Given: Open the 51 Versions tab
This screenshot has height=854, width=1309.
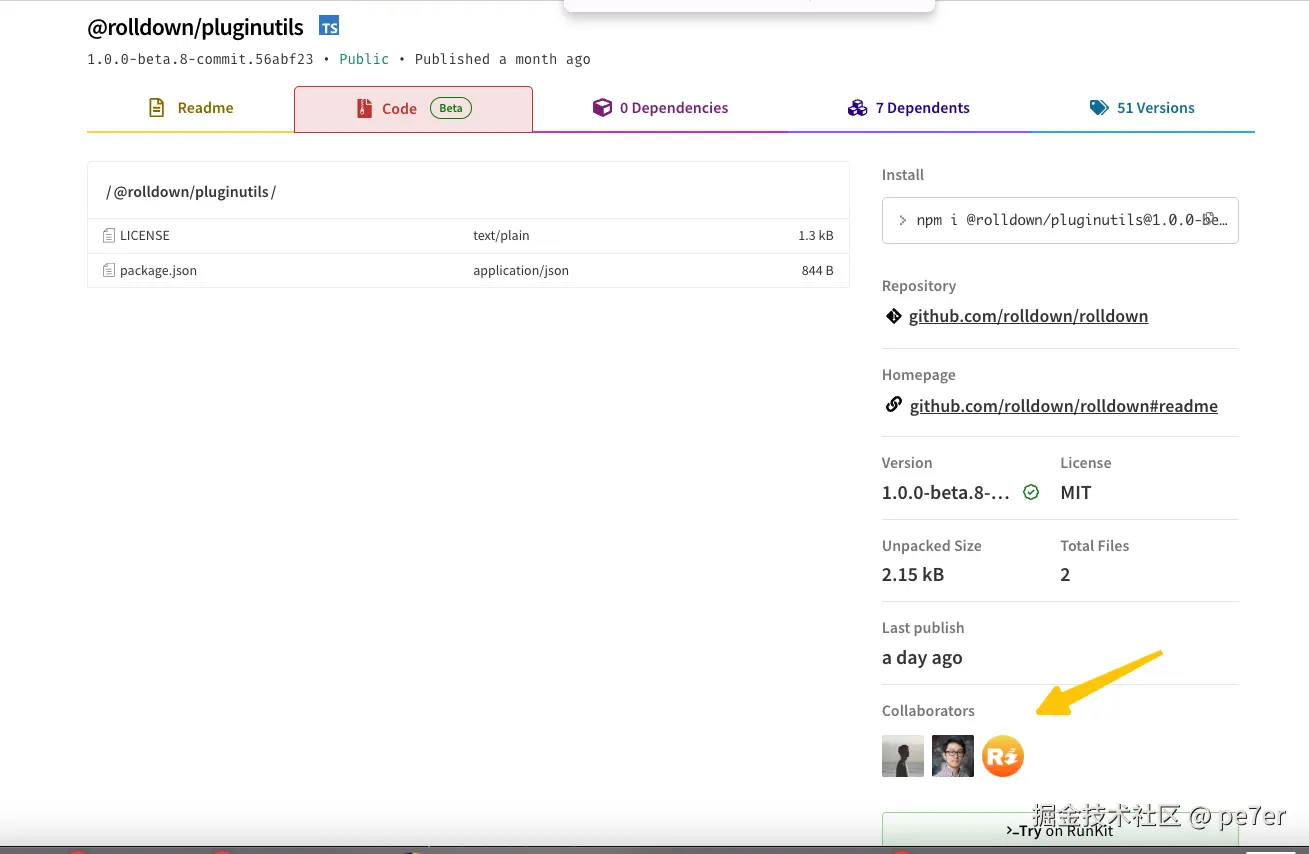Looking at the screenshot, I should pyautogui.click(x=1142, y=108).
